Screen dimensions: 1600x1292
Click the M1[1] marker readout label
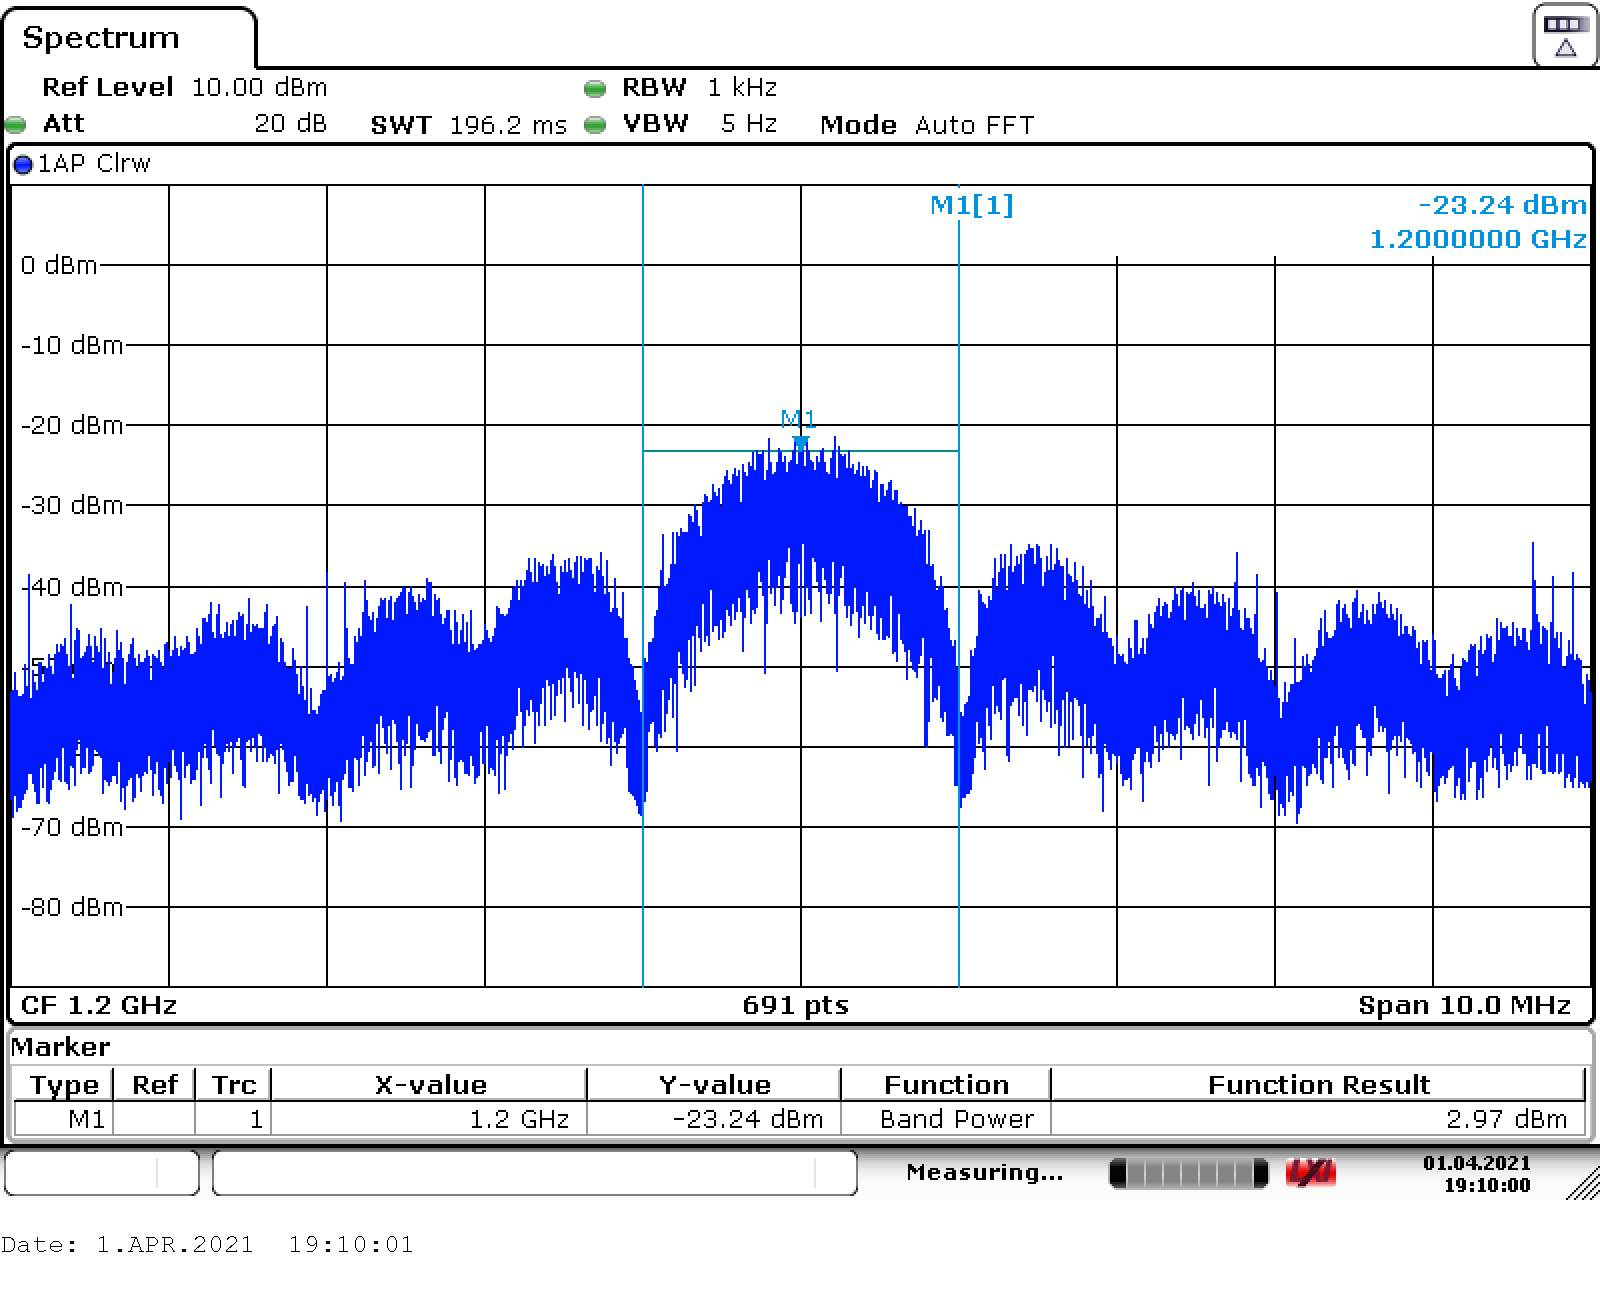click(971, 205)
